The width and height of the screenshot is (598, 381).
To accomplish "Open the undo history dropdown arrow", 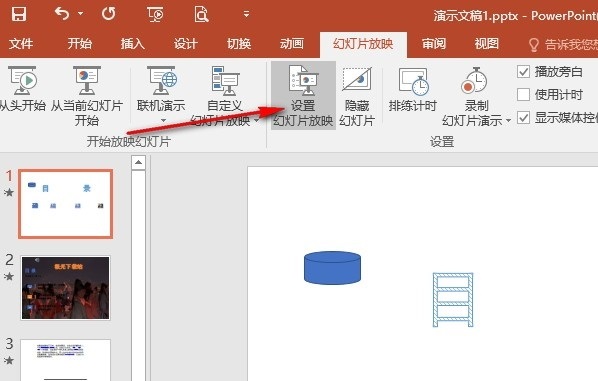I will 80,14.
